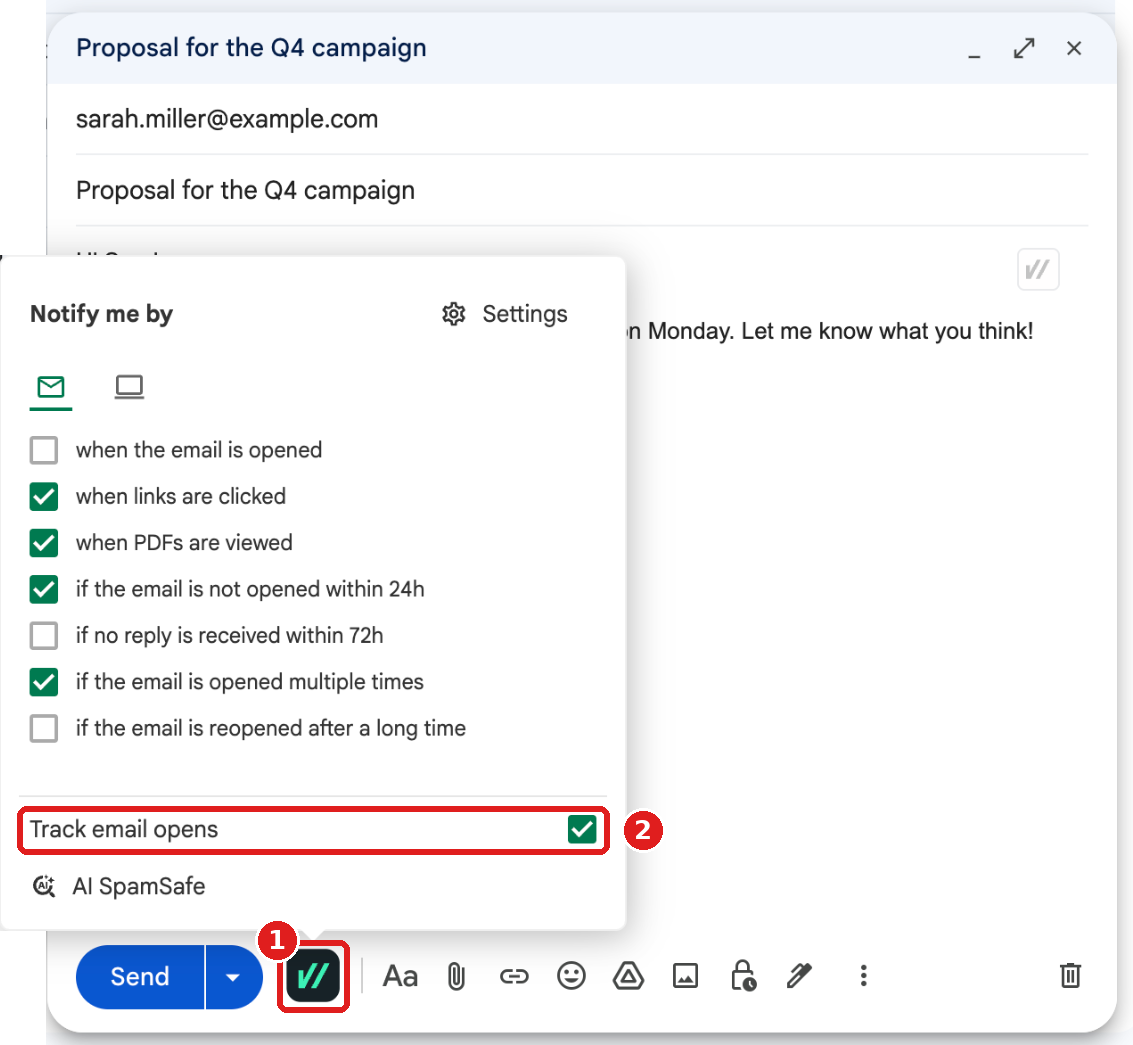Insert signature with the pen icon
This screenshot has height=1045, width=1133.
(x=799, y=976)
